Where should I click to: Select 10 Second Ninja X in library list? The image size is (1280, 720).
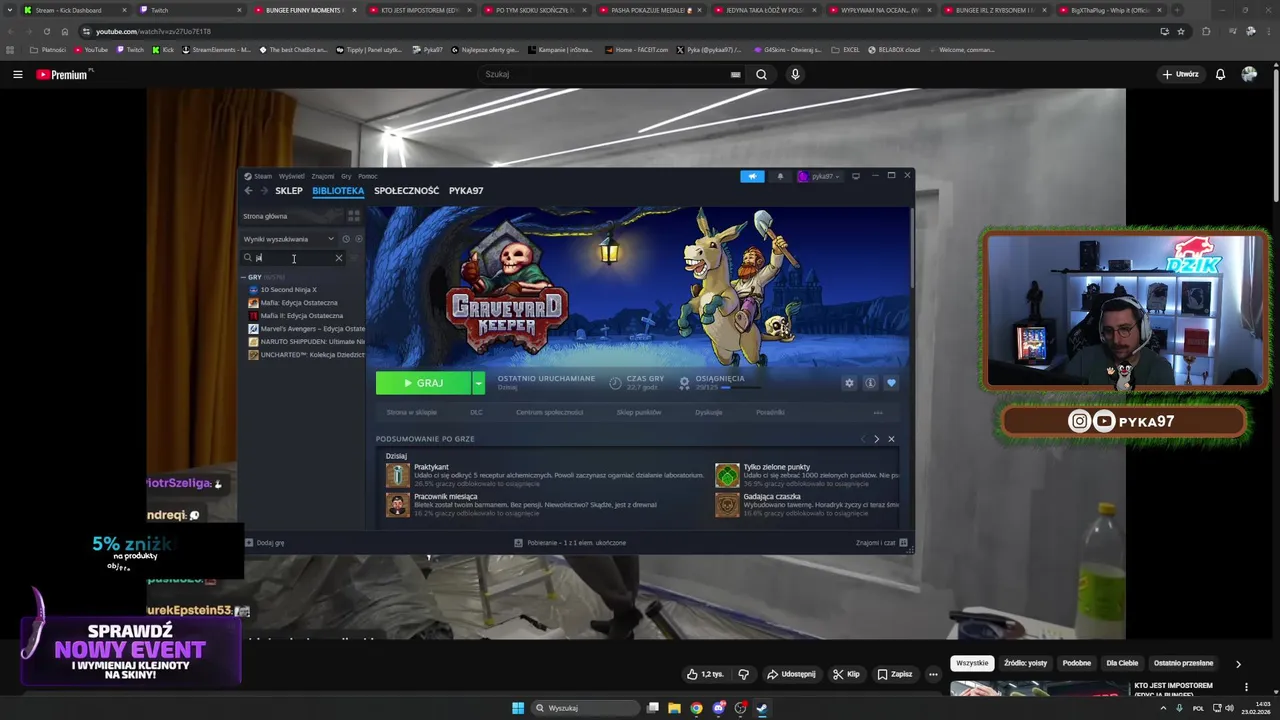(288, 289)
